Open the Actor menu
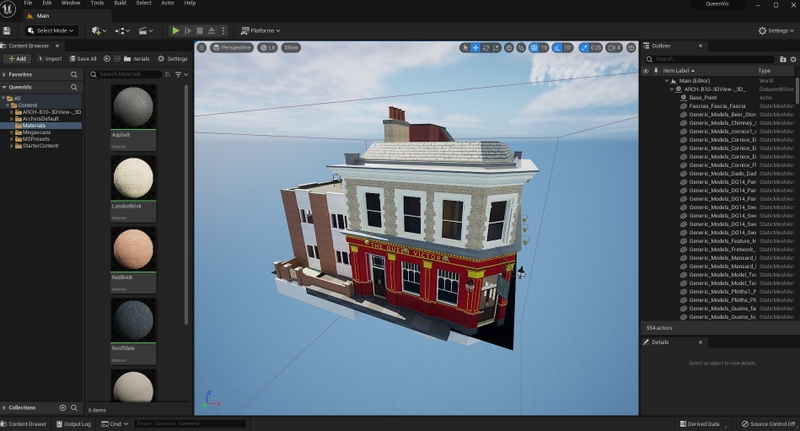This screenshot has width=800, height=431. [x=168, y=3]
